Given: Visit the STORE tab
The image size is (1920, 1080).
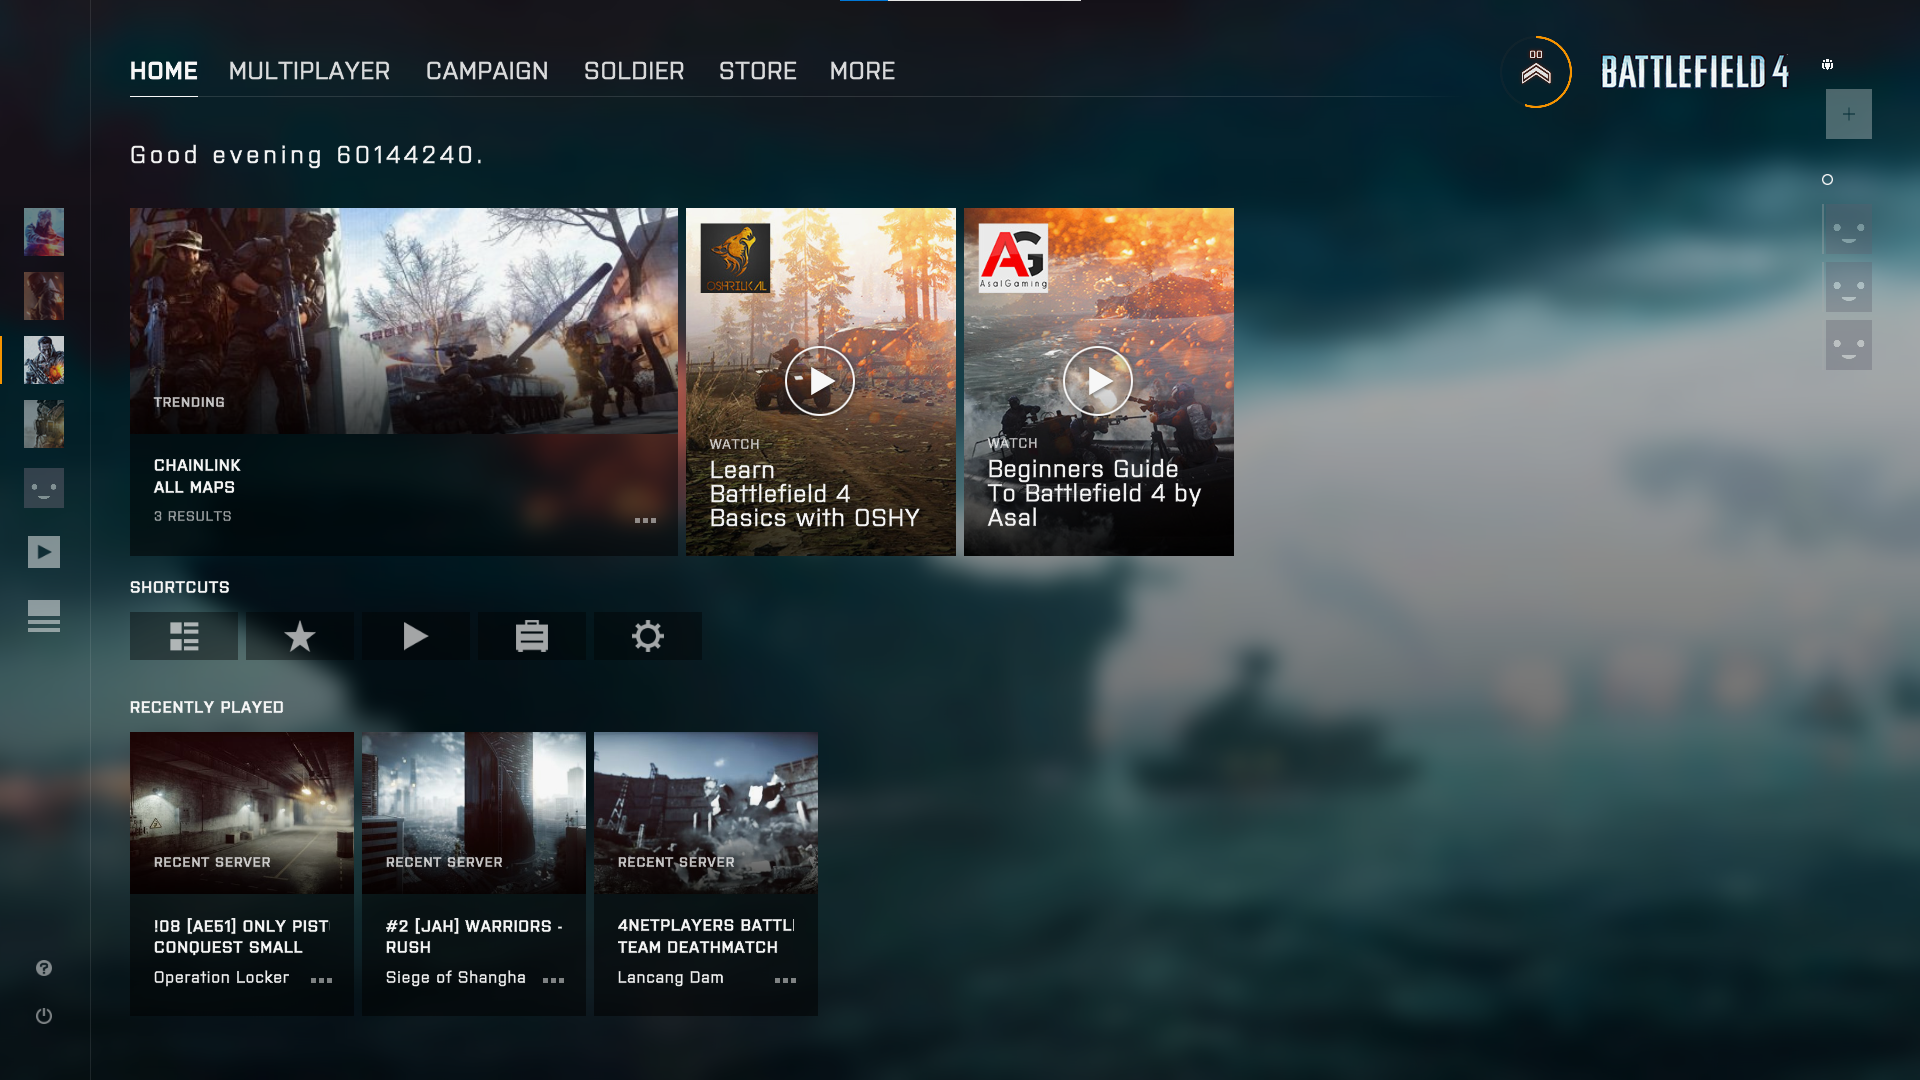Looking at the screenshot, I should (x=758, y=71).
